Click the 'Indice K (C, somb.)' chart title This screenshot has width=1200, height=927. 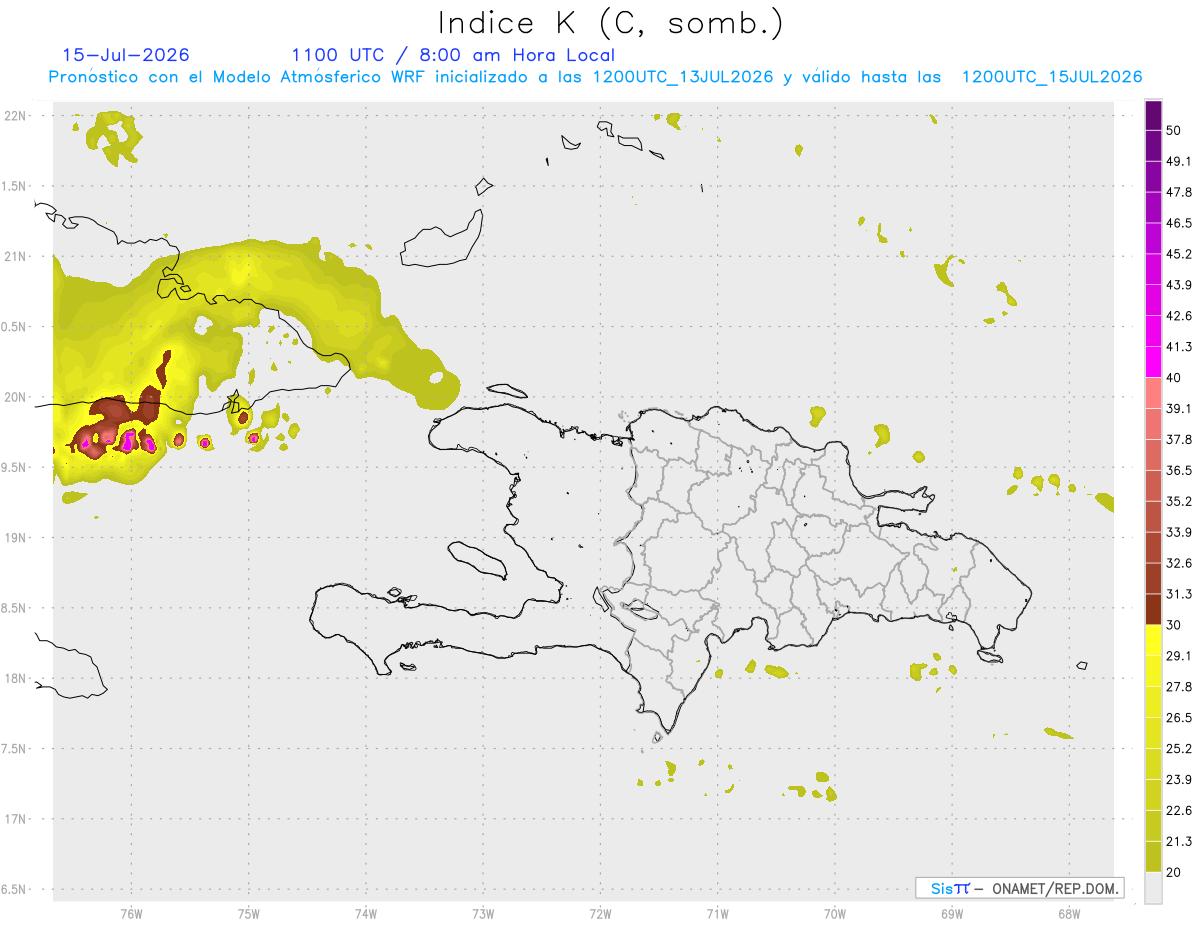(x=610, y=23)
